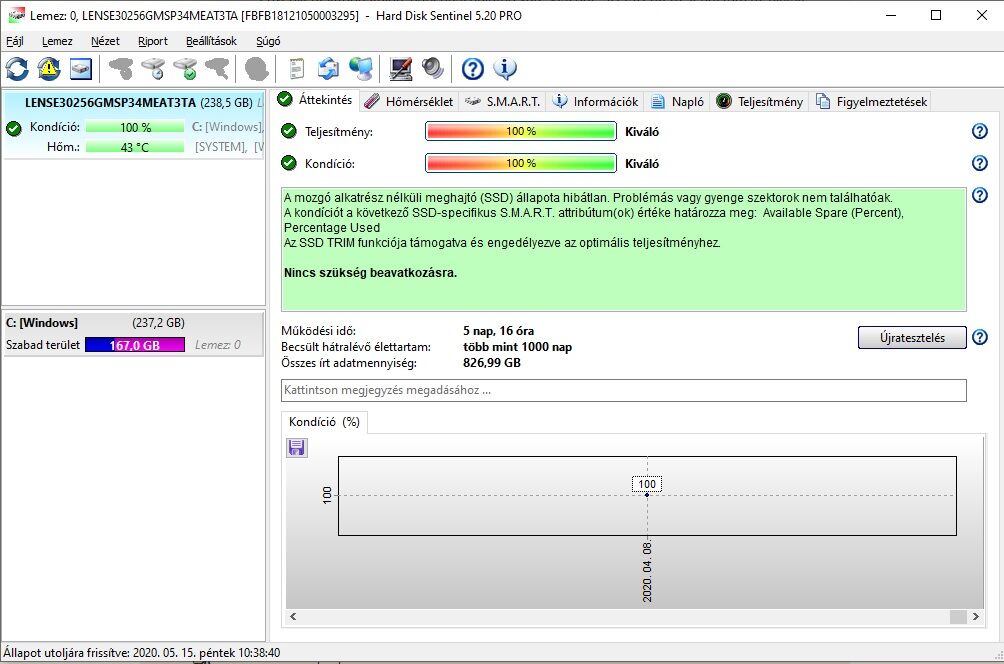Switch to the S.M.A.R.T. tab
1004x664 pixels.
pos(503,102)
